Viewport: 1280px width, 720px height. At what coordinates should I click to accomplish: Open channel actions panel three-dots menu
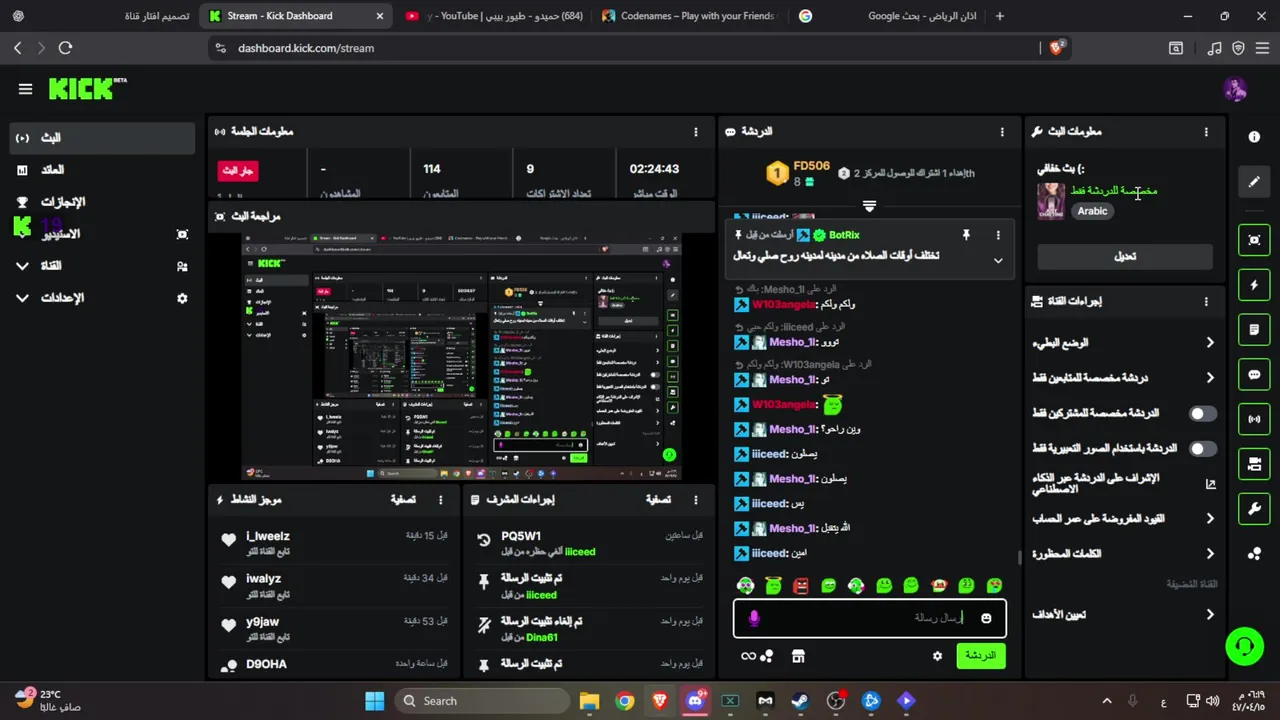[x=1206, y=301]
